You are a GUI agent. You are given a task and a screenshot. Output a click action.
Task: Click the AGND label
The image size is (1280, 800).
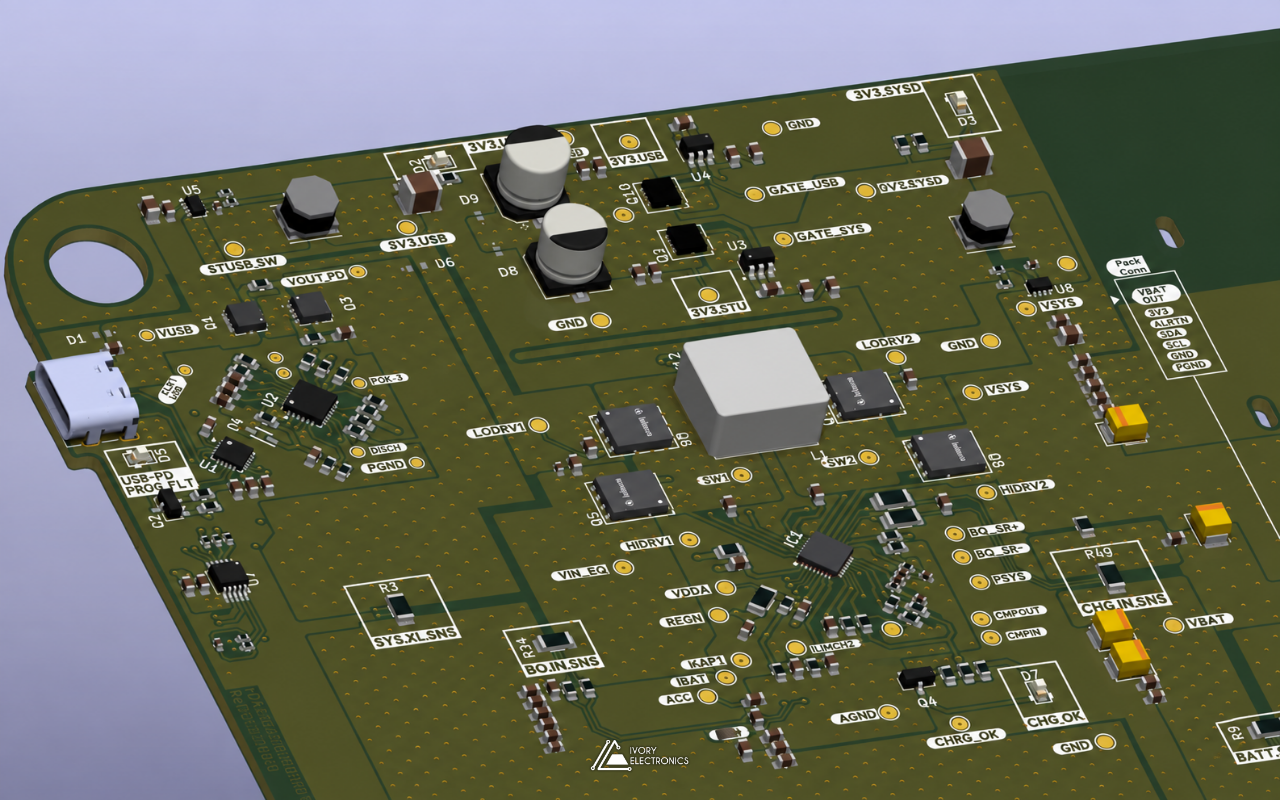click(x=856, y=716)
